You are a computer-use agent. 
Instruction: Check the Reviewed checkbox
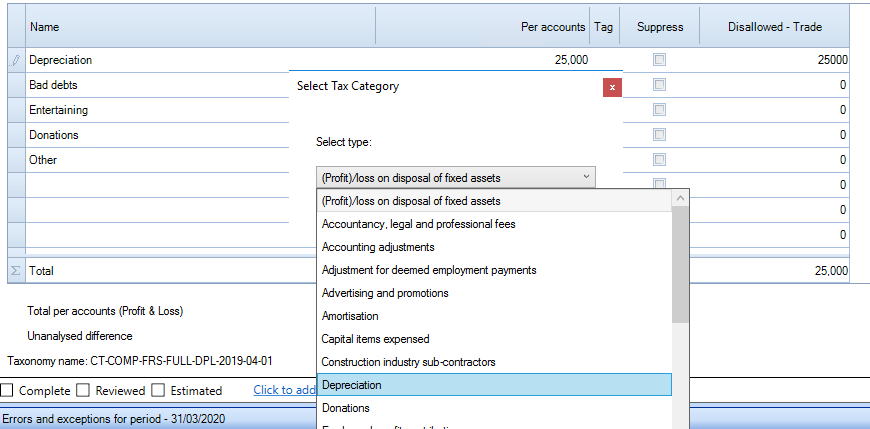83,391
